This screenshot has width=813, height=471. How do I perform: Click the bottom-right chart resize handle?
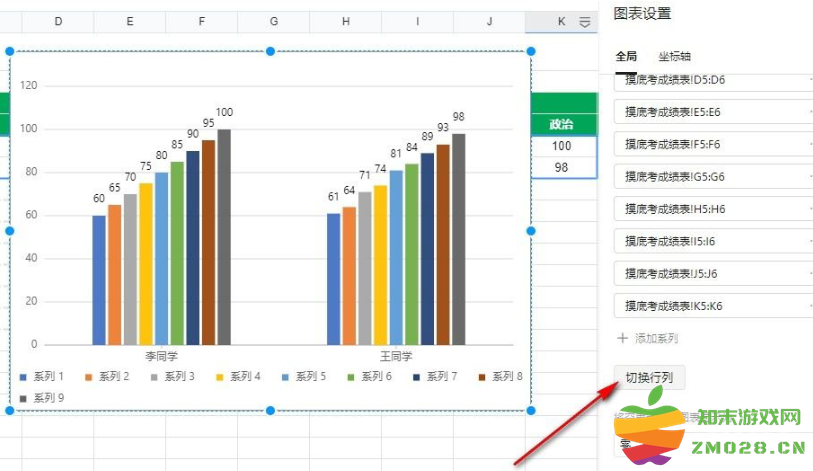click(x=530, y=410)
